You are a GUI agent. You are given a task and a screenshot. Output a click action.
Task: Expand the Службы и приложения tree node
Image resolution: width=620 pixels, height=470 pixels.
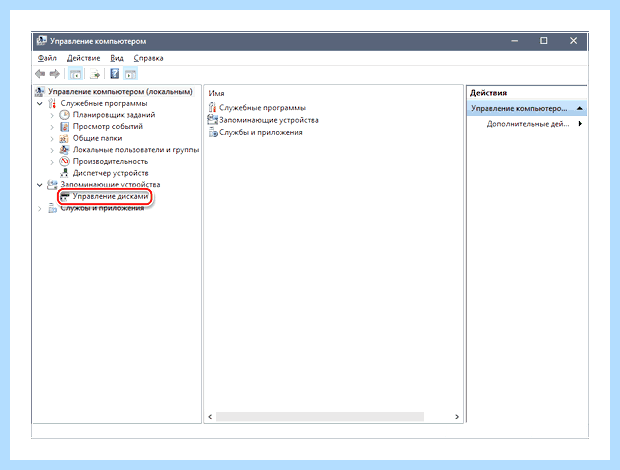click(x=40, y=208)
